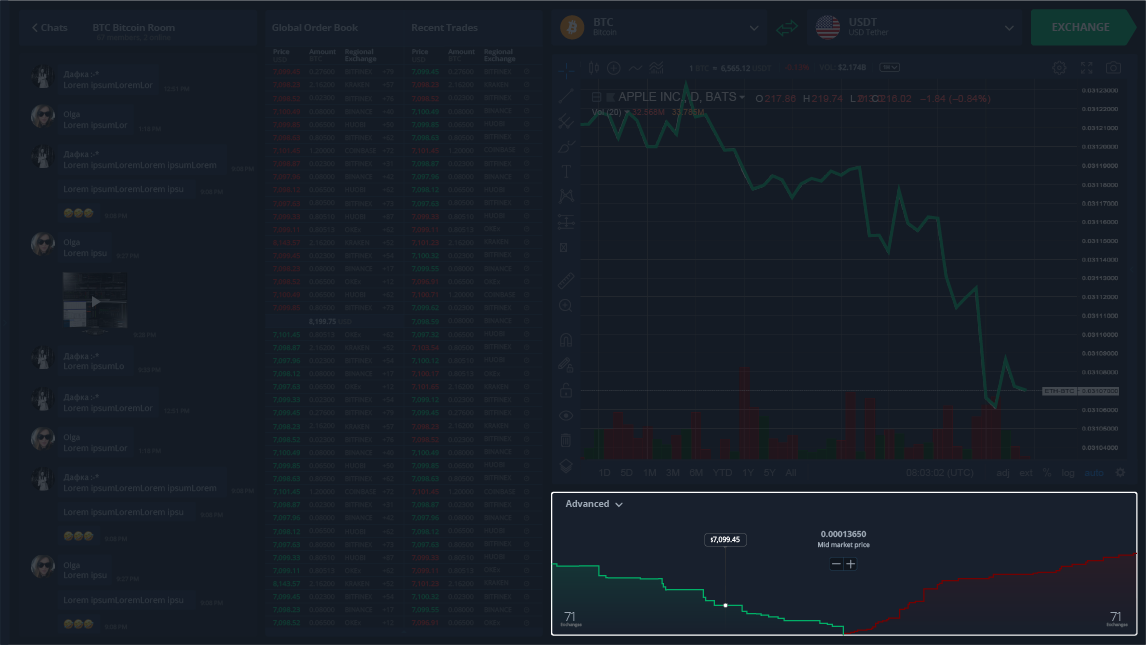Click the trash remove drawings icon
1146x645 pixels.
566,440
